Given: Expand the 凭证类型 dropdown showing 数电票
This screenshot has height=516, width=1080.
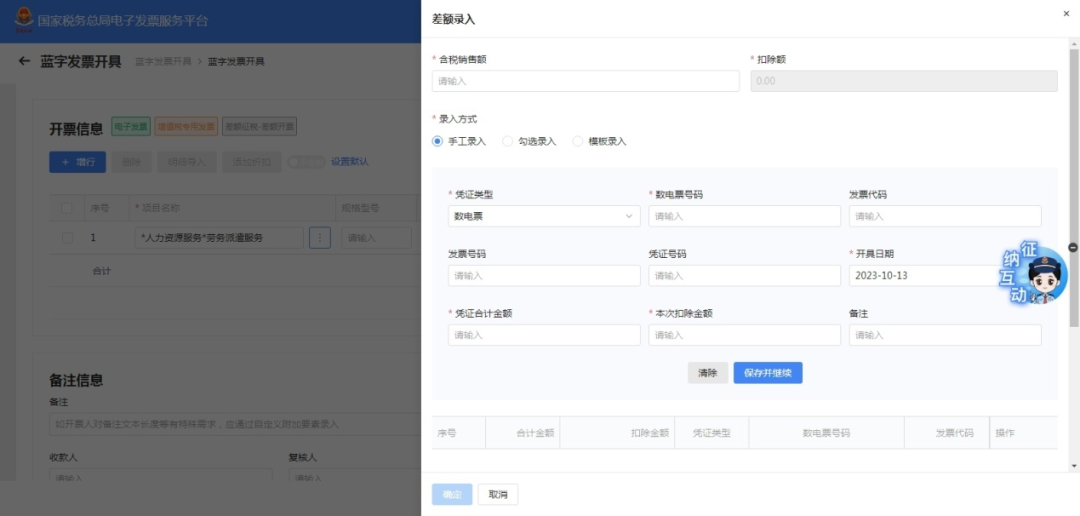Looking at the screenshot, I should [544, 216].
